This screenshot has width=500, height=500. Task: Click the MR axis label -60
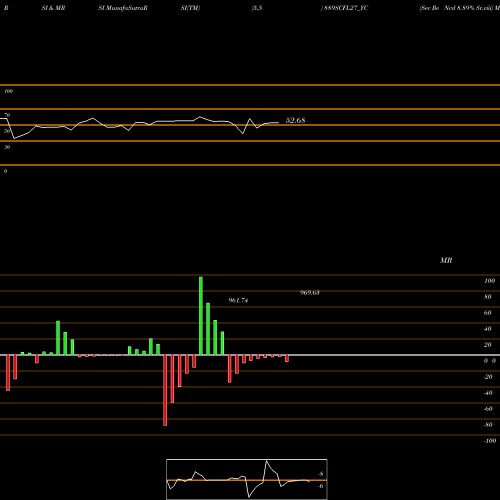tap(488, 409)
